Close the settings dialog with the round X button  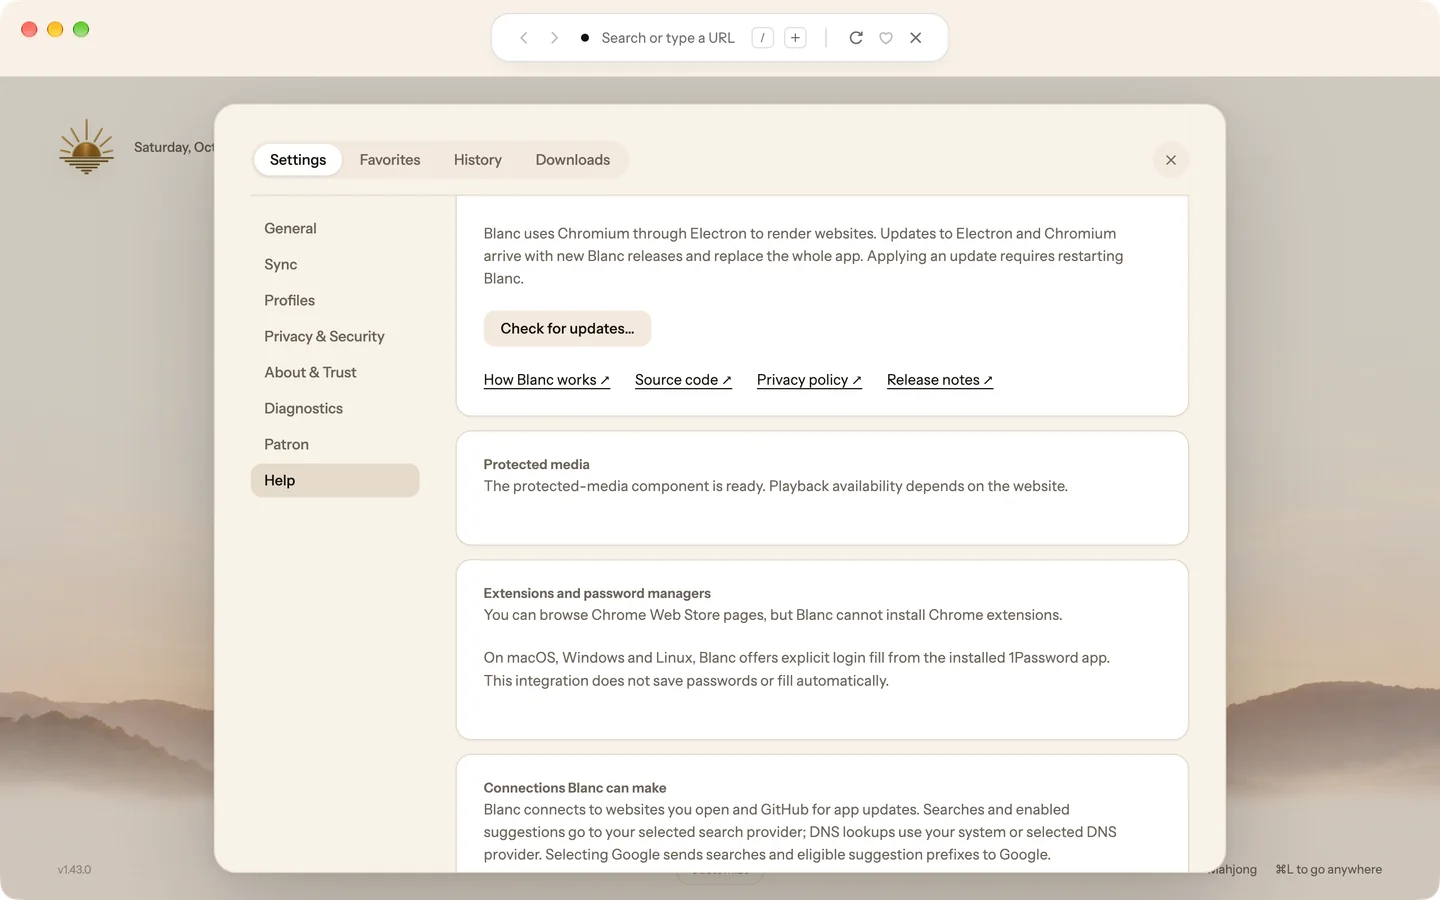coord(1171,160)
